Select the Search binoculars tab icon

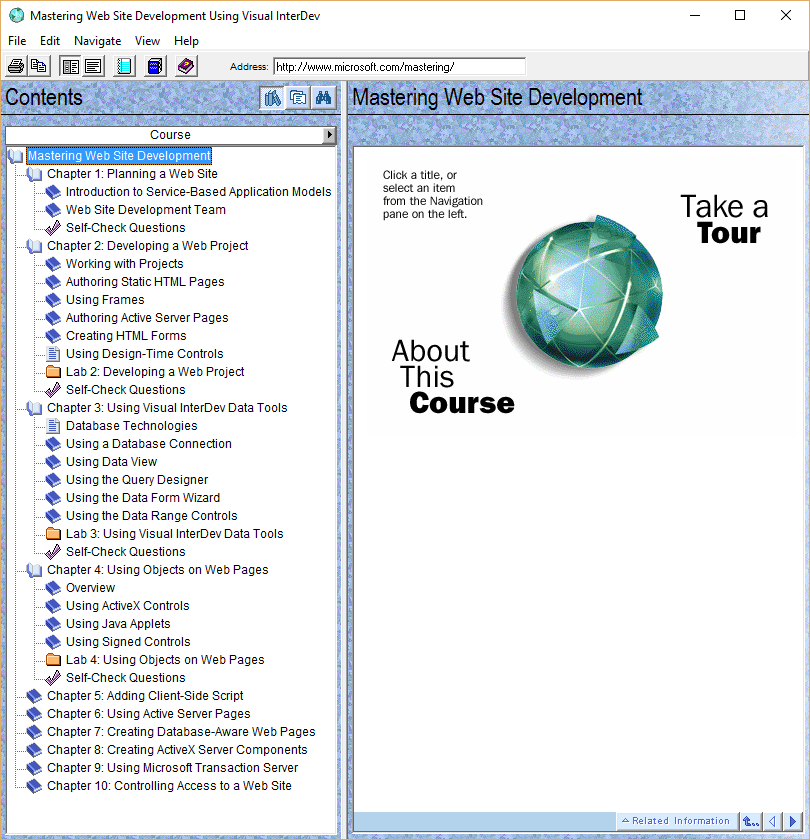pyautogui.click(x=323, y=98)
